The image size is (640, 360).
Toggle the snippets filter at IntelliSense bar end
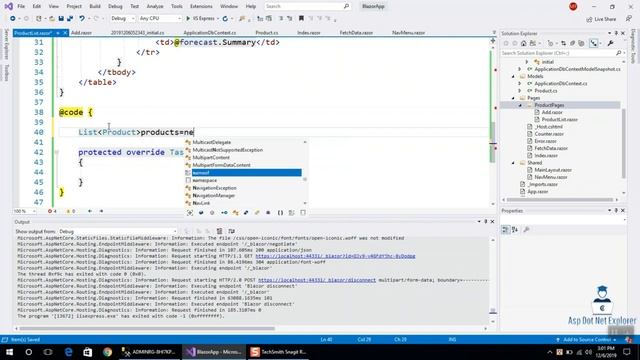point(303,213)
